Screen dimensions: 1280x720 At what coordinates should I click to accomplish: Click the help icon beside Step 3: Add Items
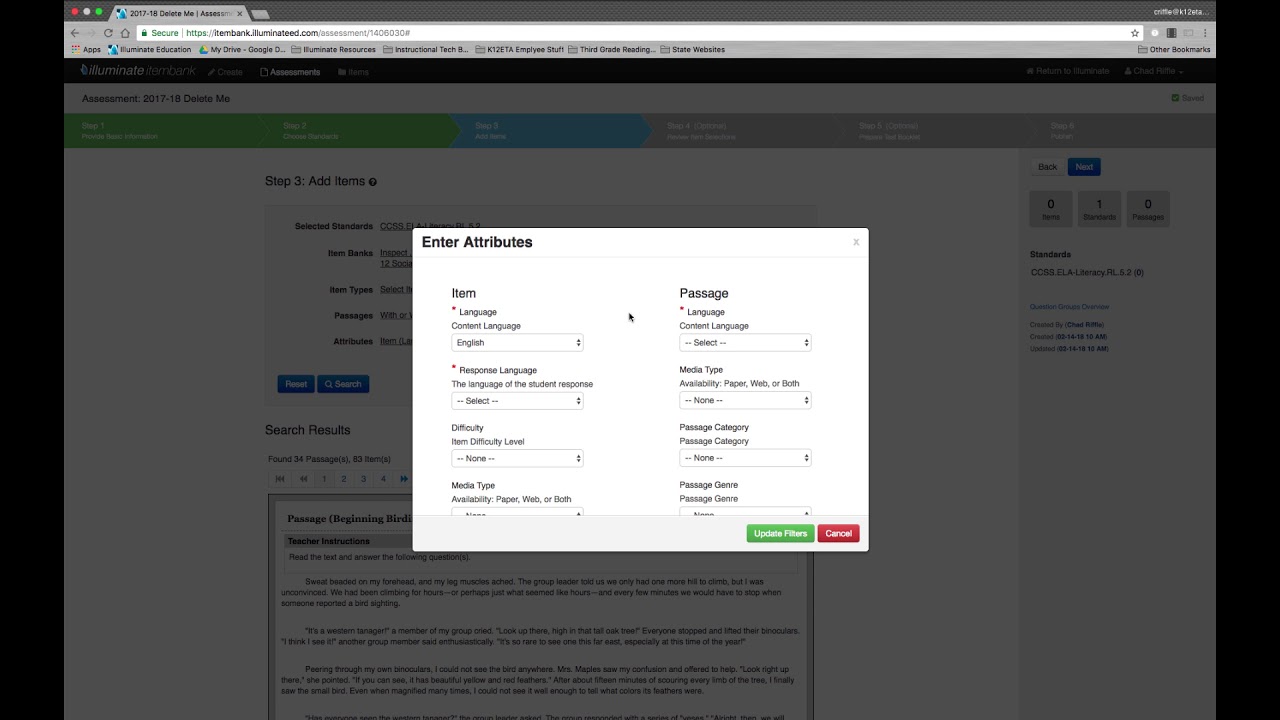[x=373, y=182]
